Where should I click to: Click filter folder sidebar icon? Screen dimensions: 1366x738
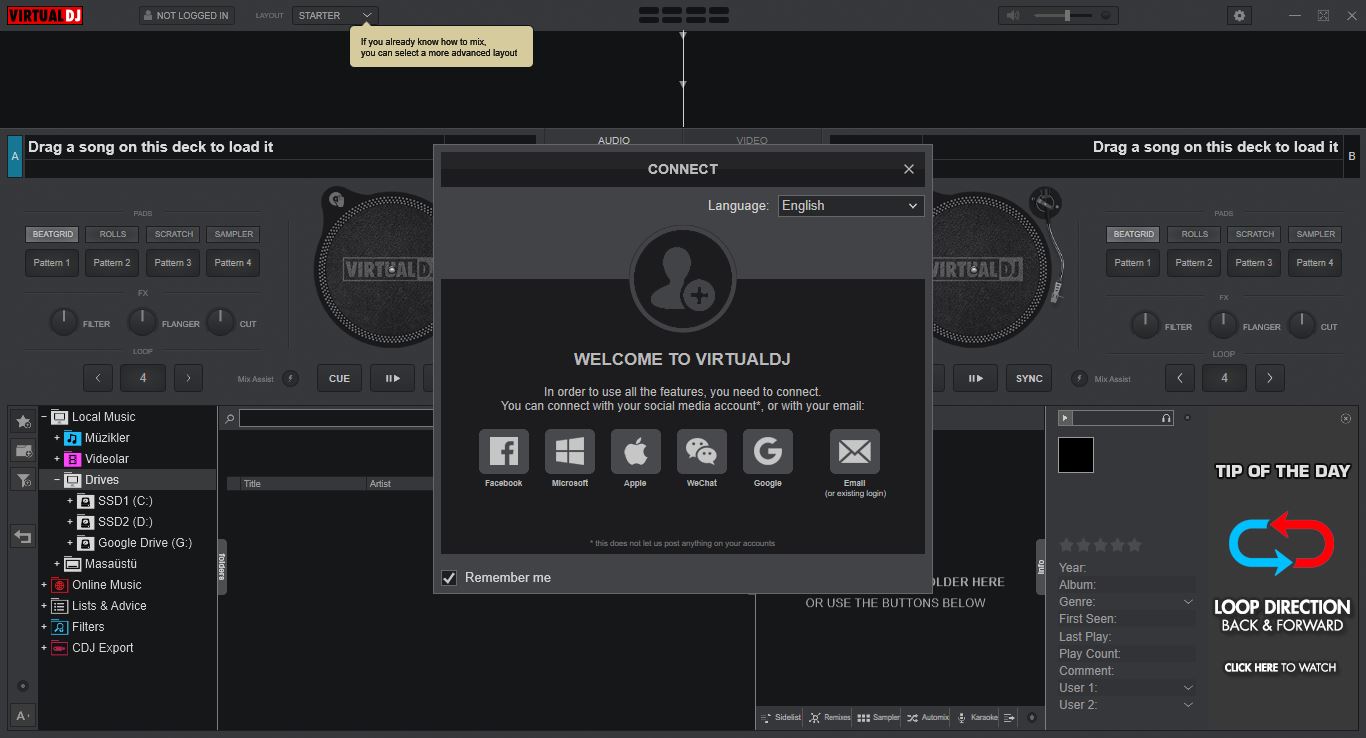pos(23,479)
